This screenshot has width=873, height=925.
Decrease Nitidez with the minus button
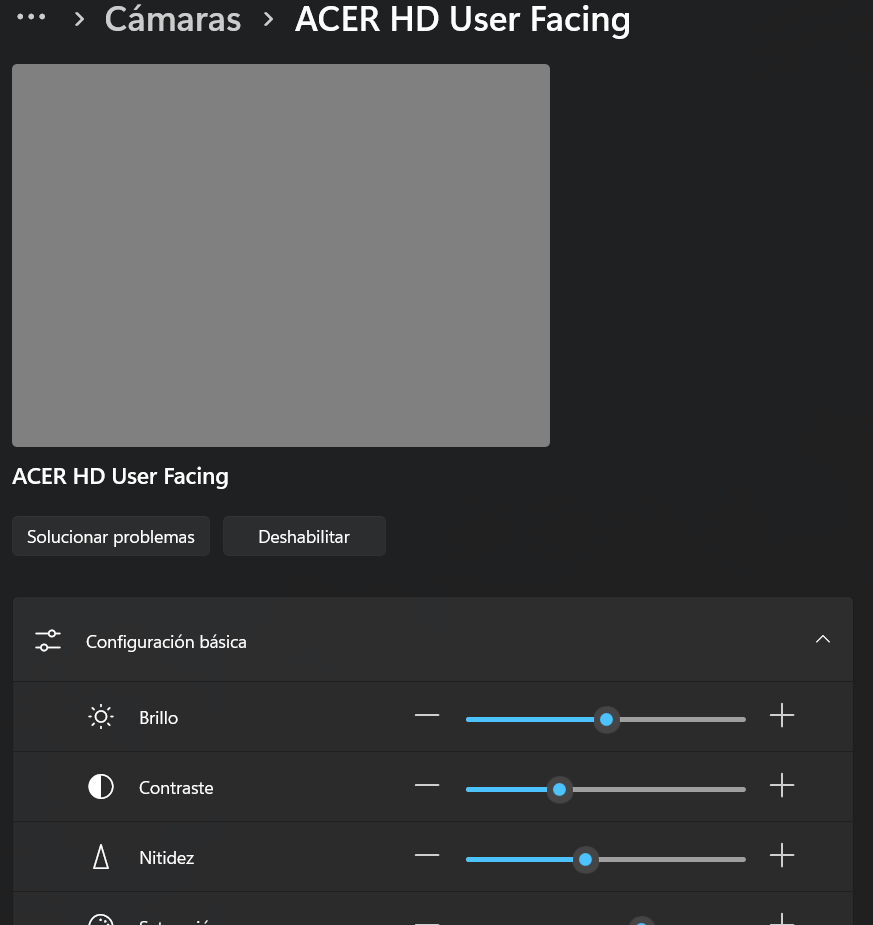tap(427, 856)
